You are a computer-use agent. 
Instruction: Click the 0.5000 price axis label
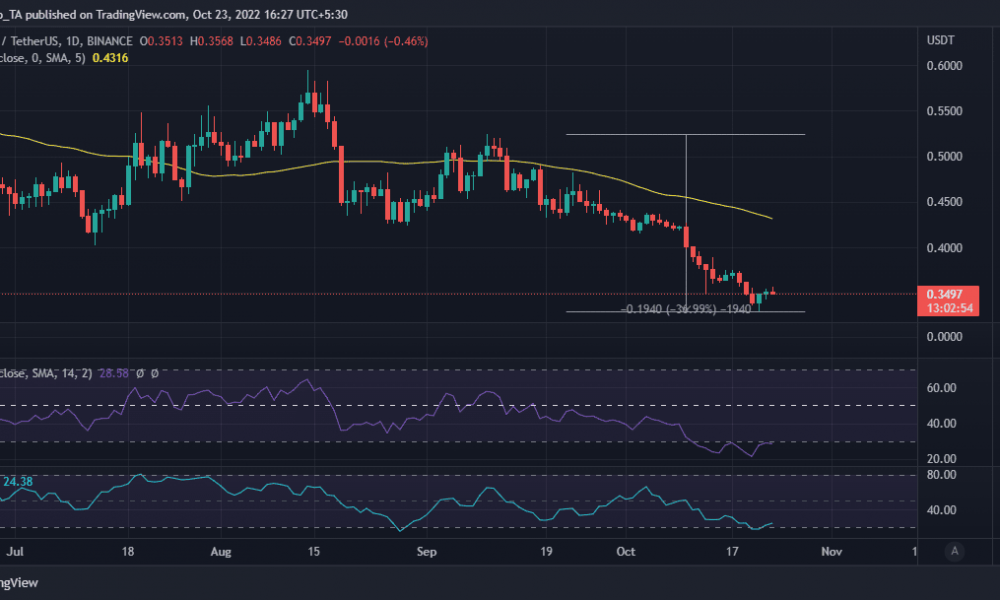click(945, 156)
